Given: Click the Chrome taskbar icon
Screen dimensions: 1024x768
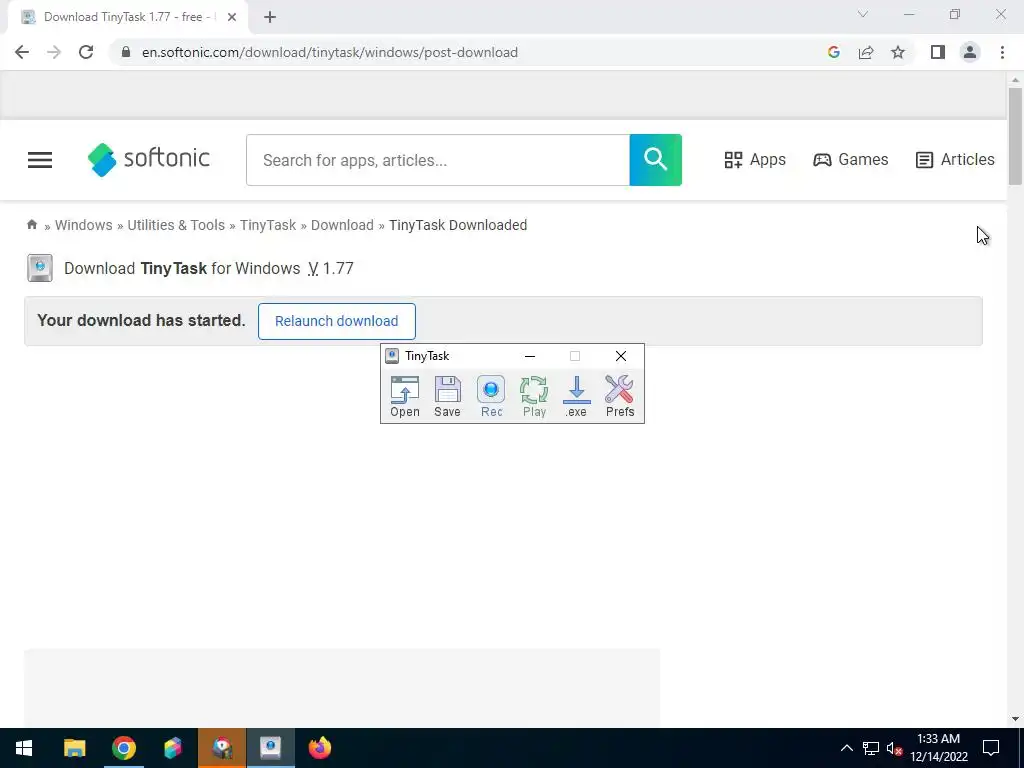Looking at the screenshot, I should (x=123, y=748).
